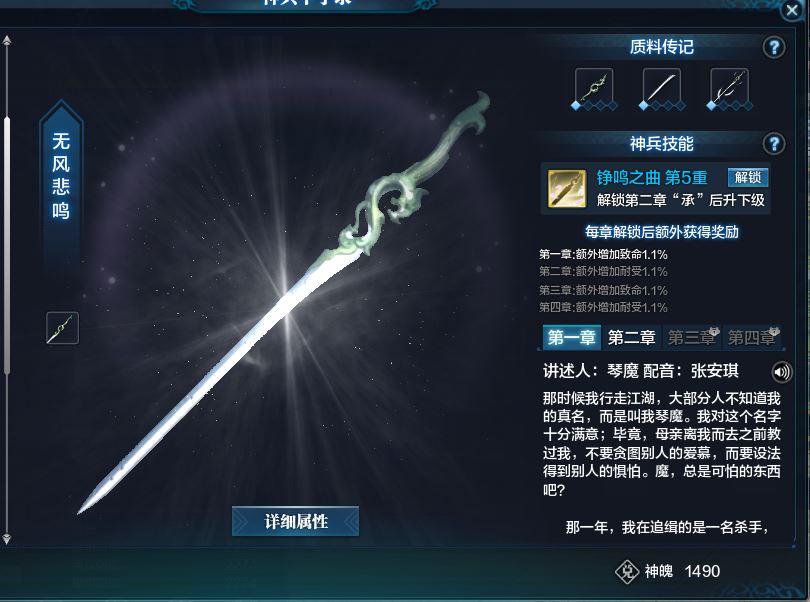Select the middle plain blade material icon
This screenshot has width=810, height=602.
[x=662, y=87]
